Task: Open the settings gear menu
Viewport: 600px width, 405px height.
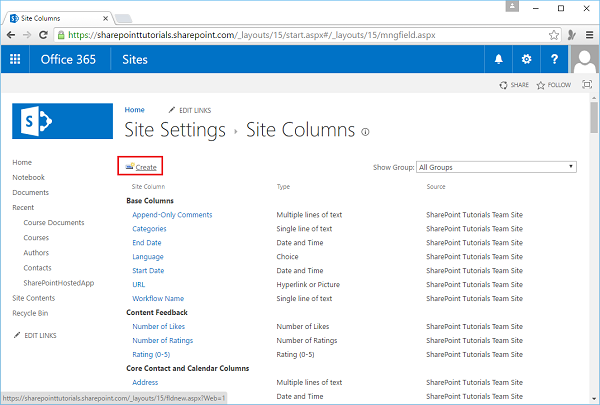Action: pyautogui.click(x=526, y=60)
